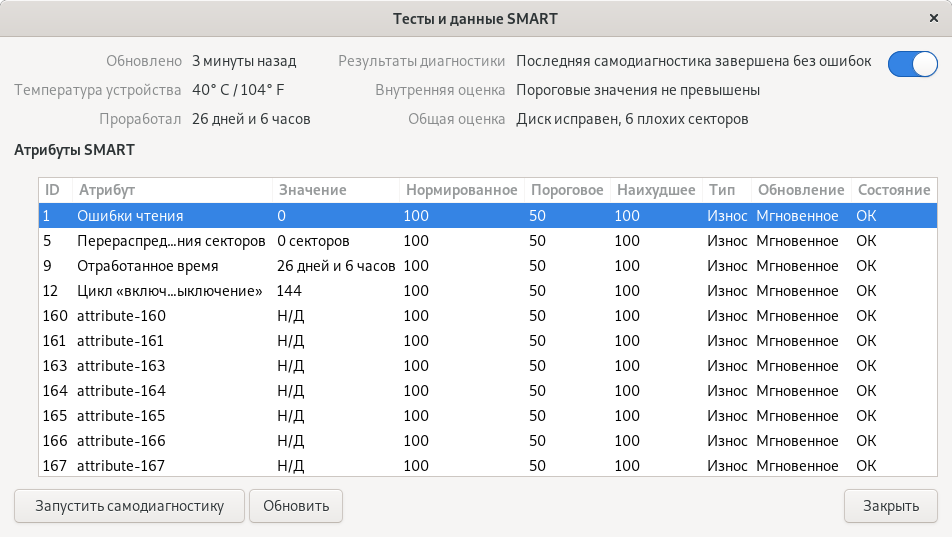This screenshot has height=537, width=952.
Task: Select the attribute-163 row
Action: point(121,366)
